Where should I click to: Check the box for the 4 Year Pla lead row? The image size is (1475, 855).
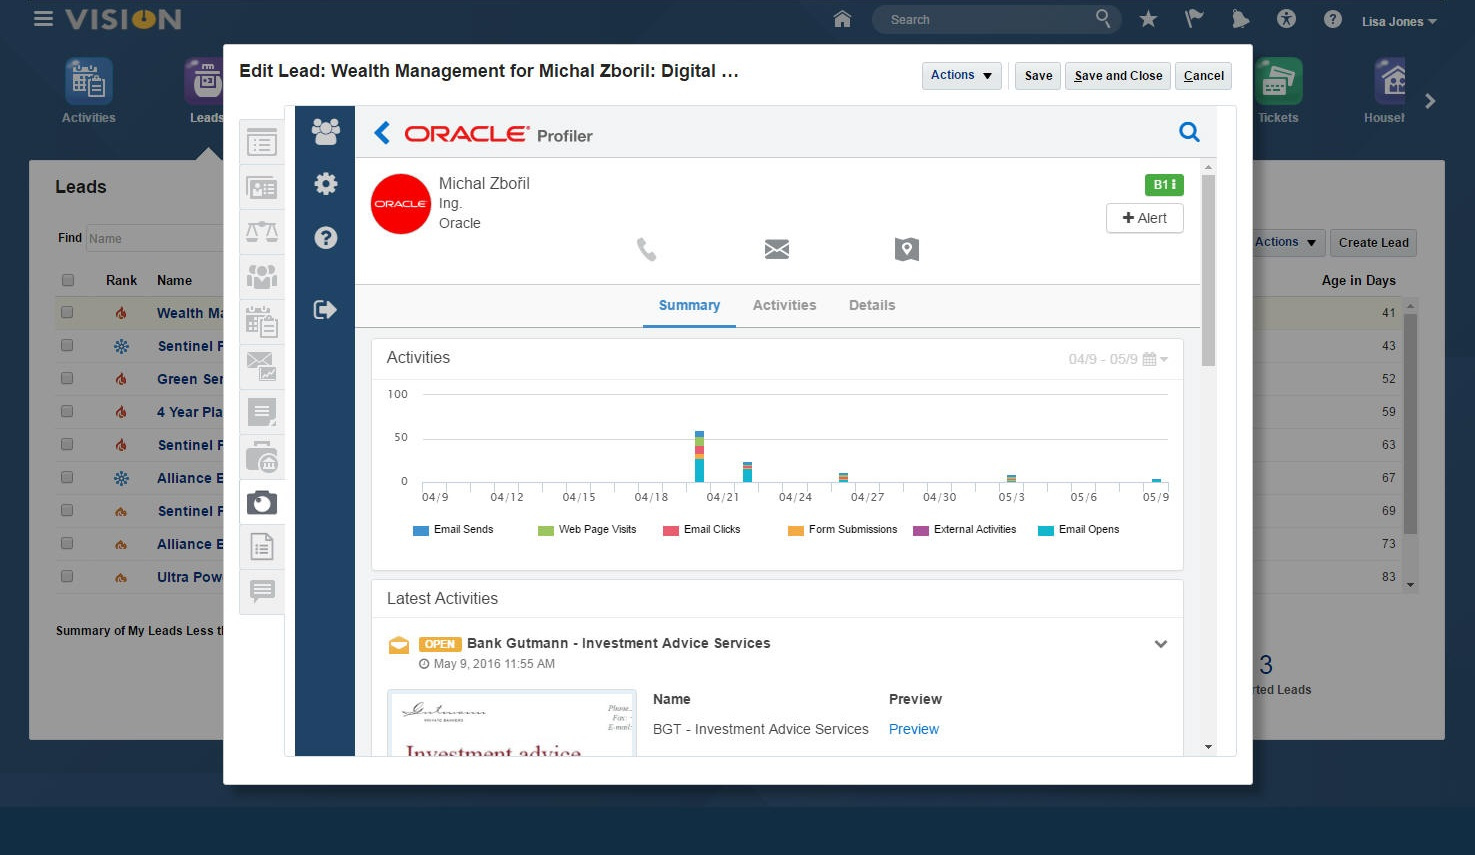[67, 412]
